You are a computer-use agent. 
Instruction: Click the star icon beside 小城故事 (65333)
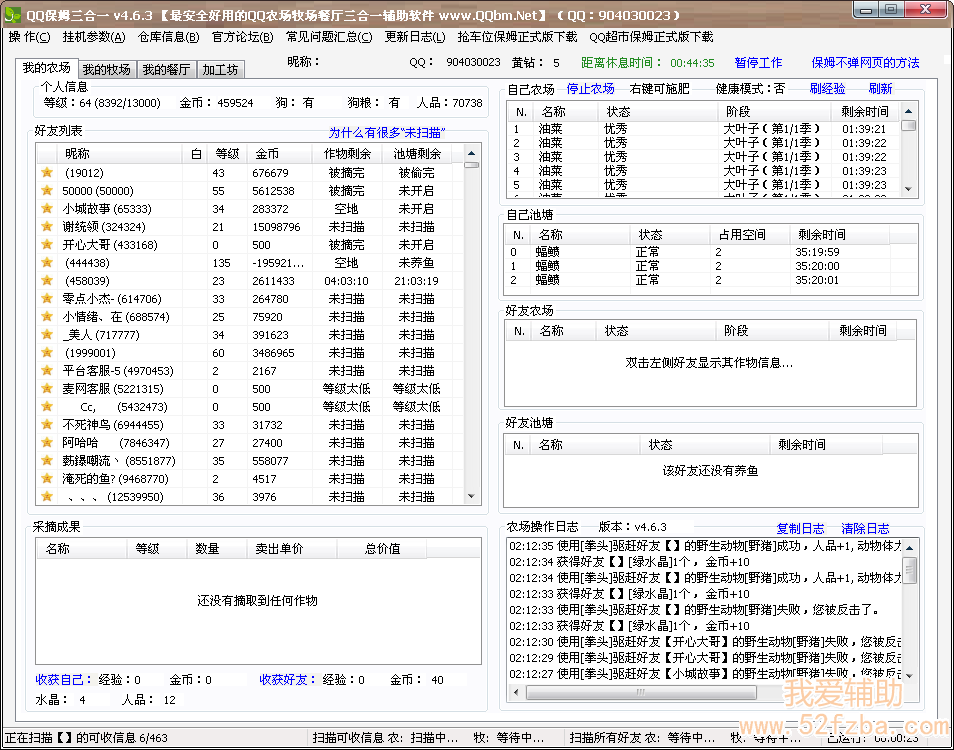coord(46,209)
